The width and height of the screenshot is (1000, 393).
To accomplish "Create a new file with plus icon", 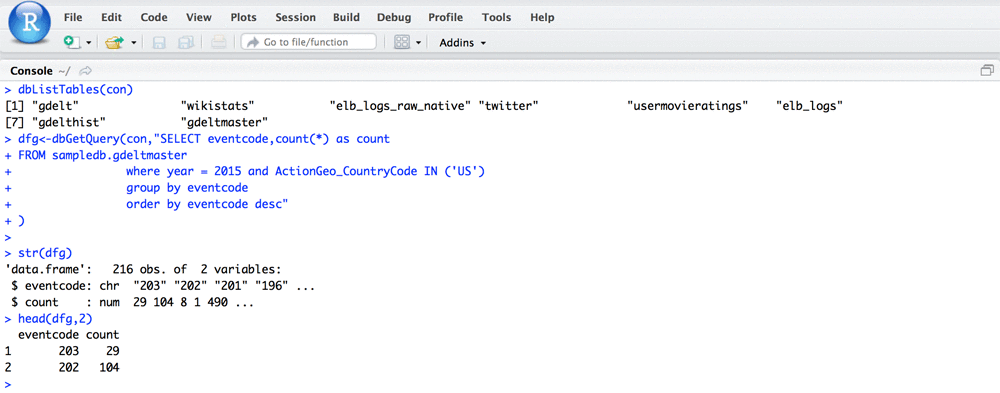I will (x=72, y=42).
